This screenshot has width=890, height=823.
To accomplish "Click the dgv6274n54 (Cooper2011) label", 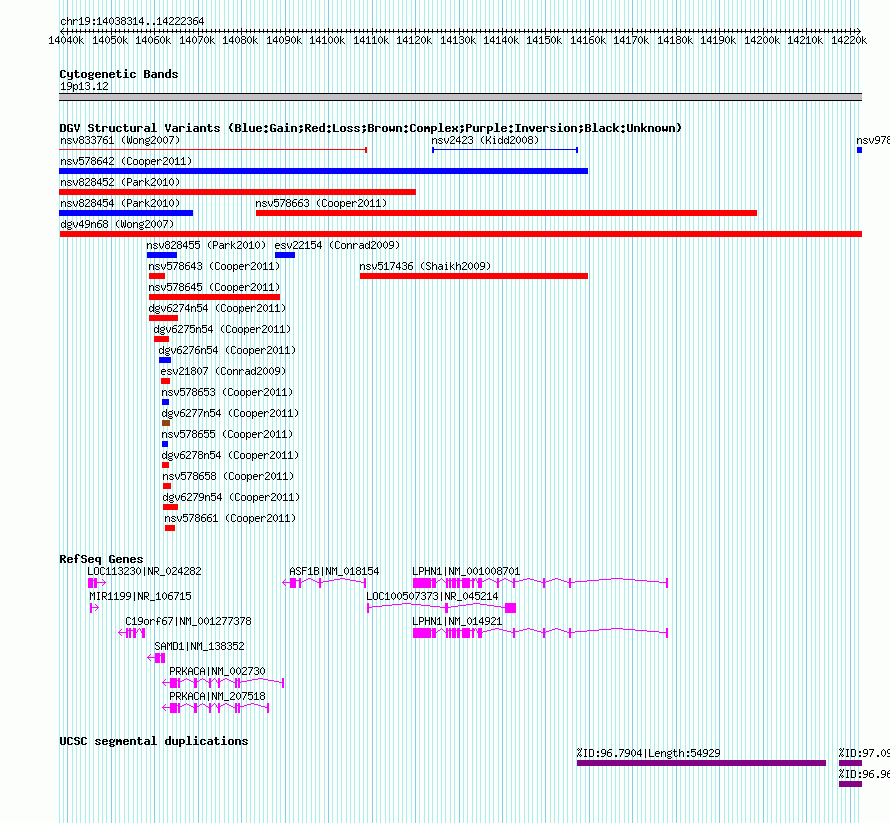I will 217,308.
